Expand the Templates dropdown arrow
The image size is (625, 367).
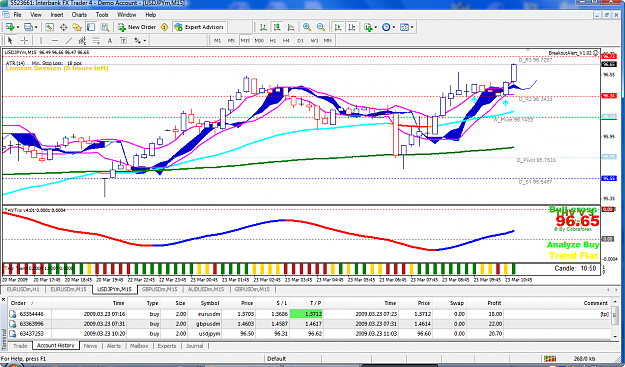tap(412, 27)
